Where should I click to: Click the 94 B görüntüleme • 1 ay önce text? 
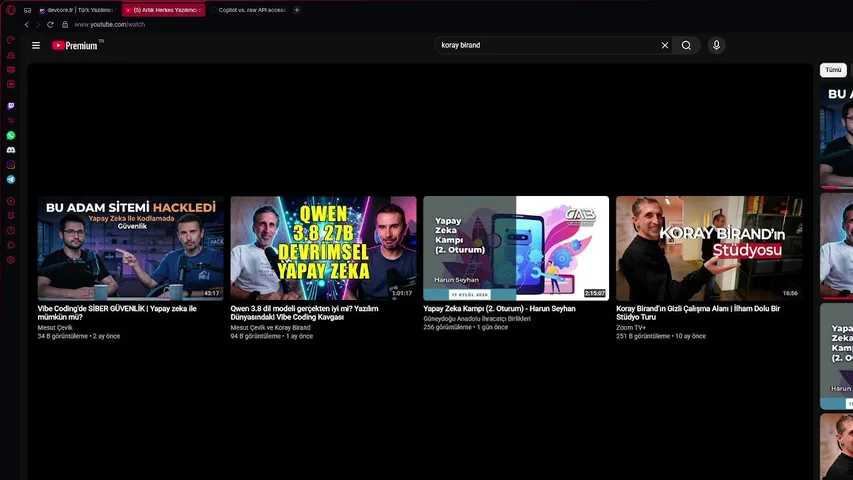(271, 336)
